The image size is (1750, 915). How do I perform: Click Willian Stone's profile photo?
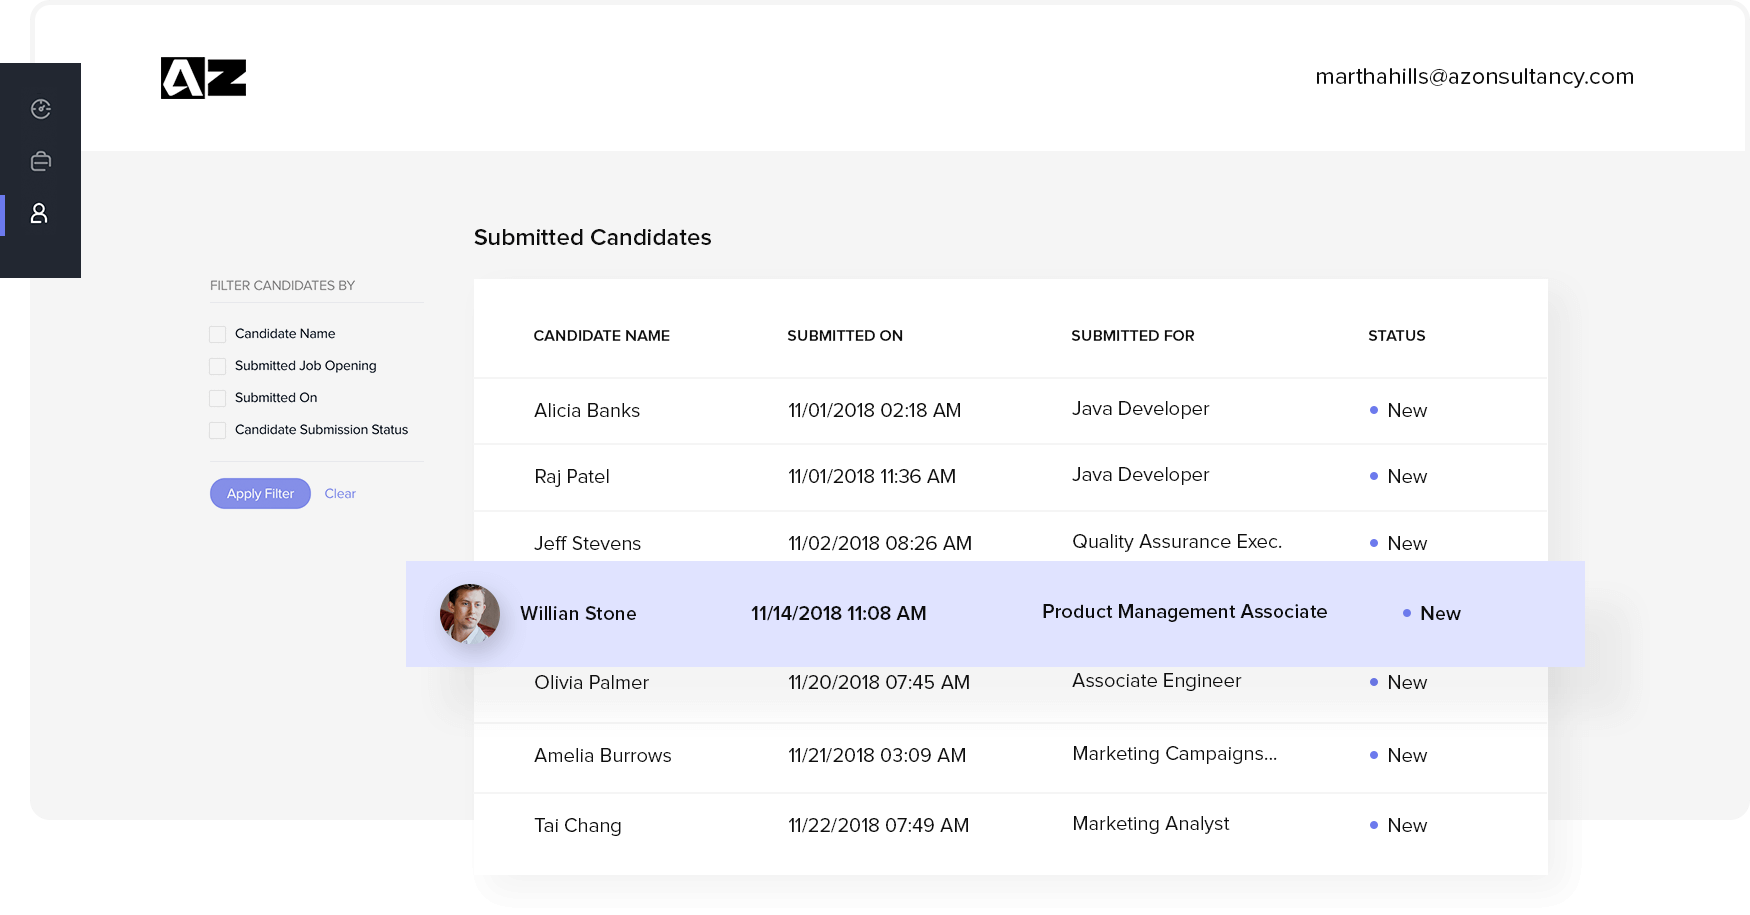tap(470, 613)
